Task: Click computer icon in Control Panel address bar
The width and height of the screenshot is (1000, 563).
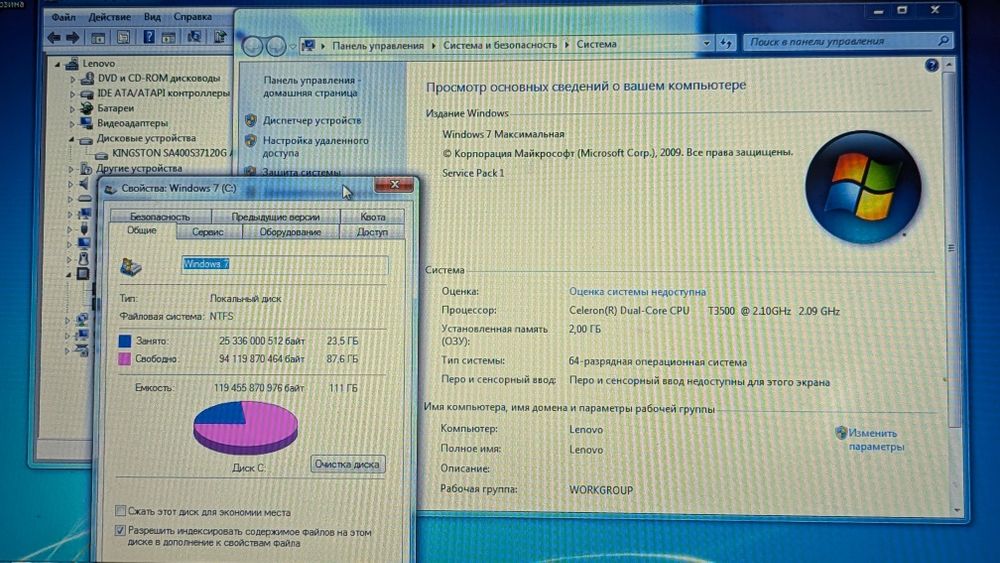Action: [x=309, y=45]
